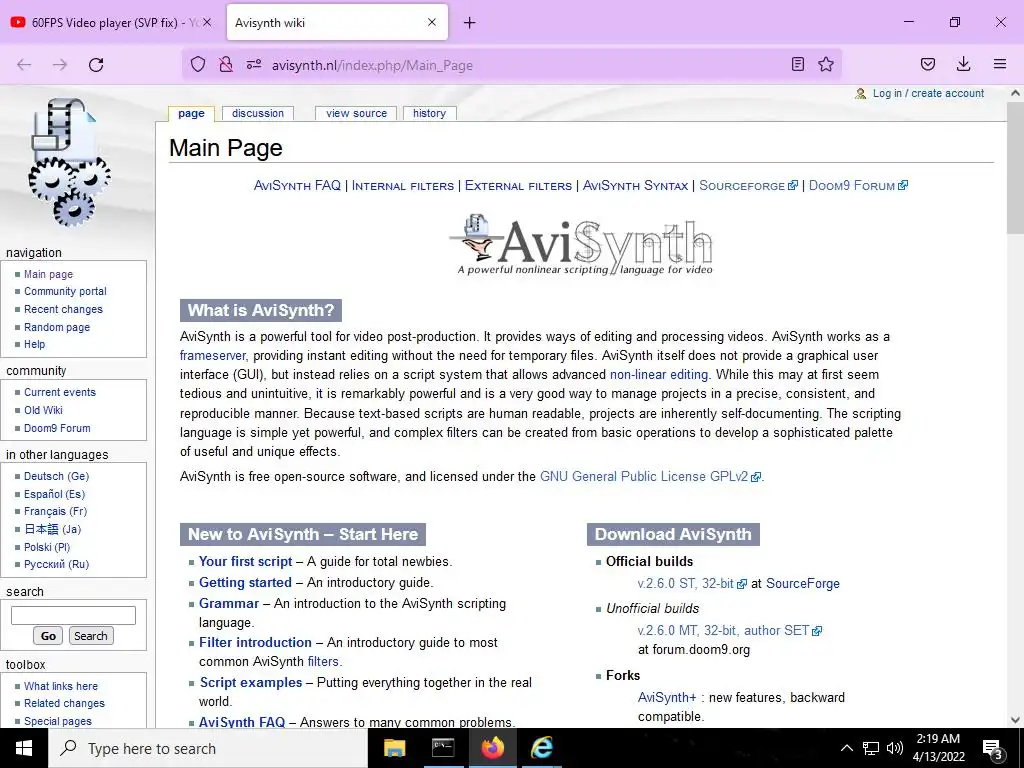Screen dimensions: 1024x768
Task: Click the AviSynth film-and-gears wiki logo
Action: point(69,162)
